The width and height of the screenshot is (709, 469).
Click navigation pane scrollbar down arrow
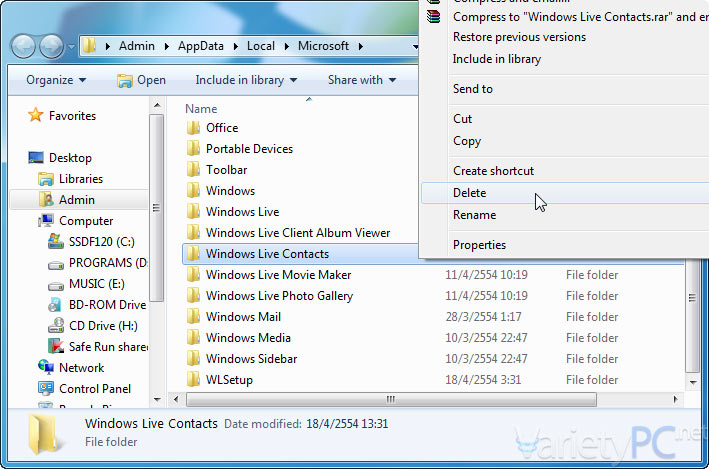pyautogui.click(x=157, y=400)
